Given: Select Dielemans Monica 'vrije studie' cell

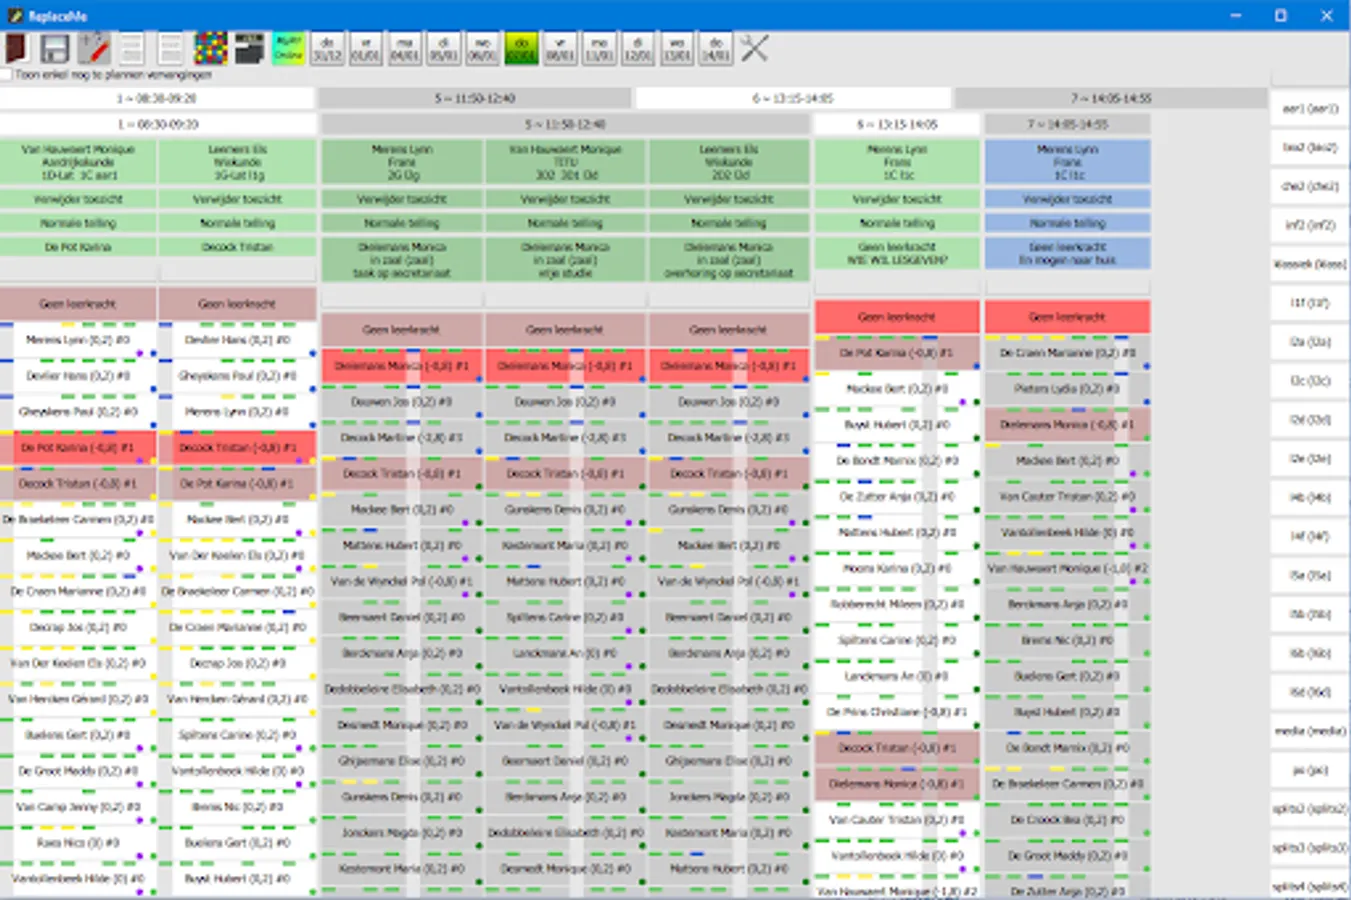Looking at the screenshot, I should pos(566,259).
